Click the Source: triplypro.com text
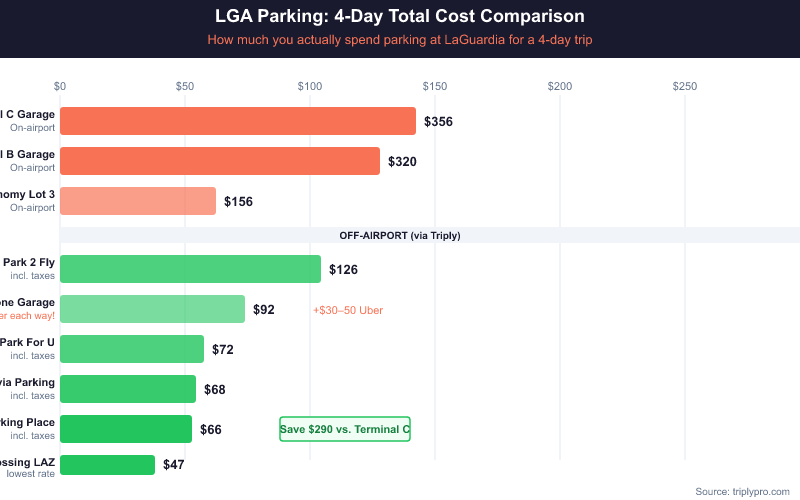800x500 pixels. [x=742, y=491]
